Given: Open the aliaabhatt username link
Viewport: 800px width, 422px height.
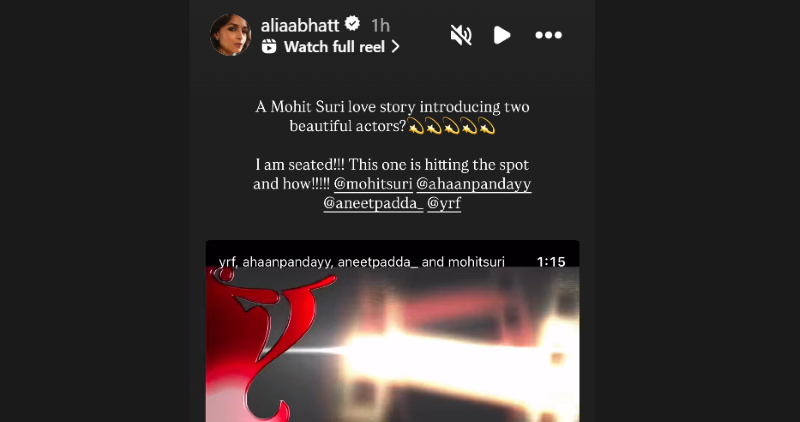Looking at the screenshot, I should click(x=300, y=25).
